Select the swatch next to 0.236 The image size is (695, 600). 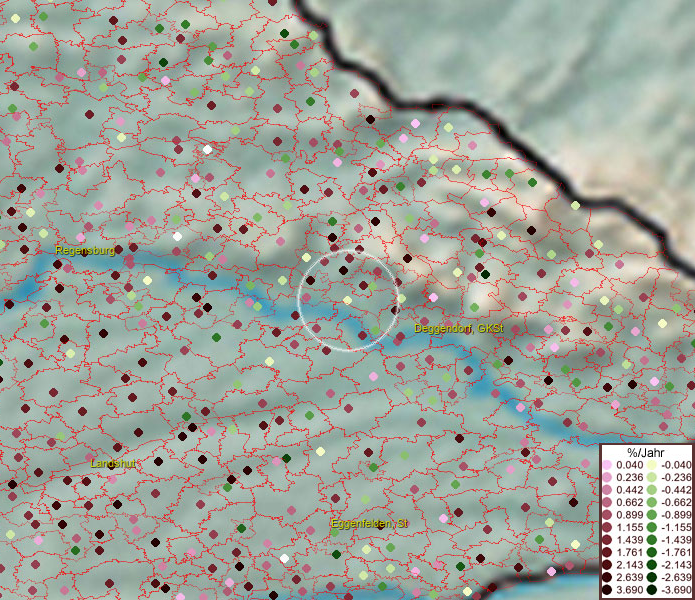point(607,477)
